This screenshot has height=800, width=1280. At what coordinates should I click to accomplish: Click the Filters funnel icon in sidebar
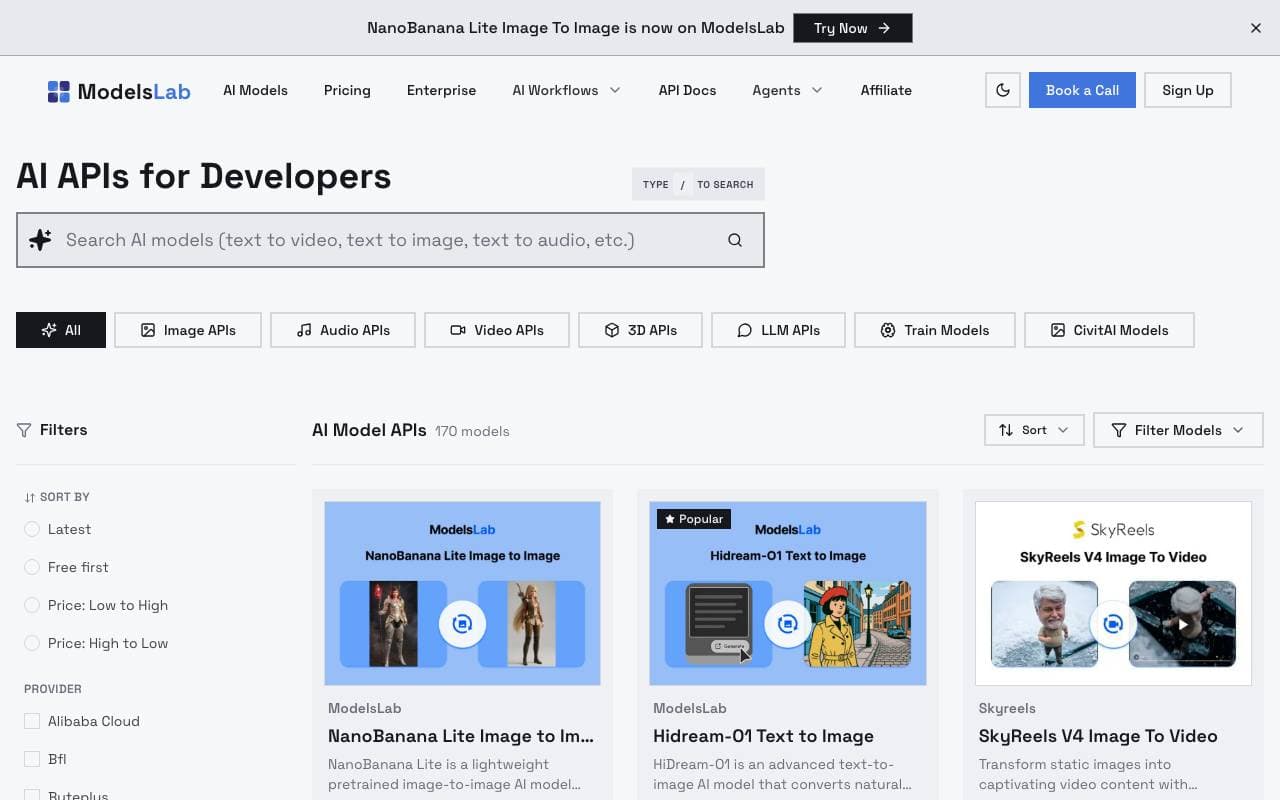click(24, 430)
